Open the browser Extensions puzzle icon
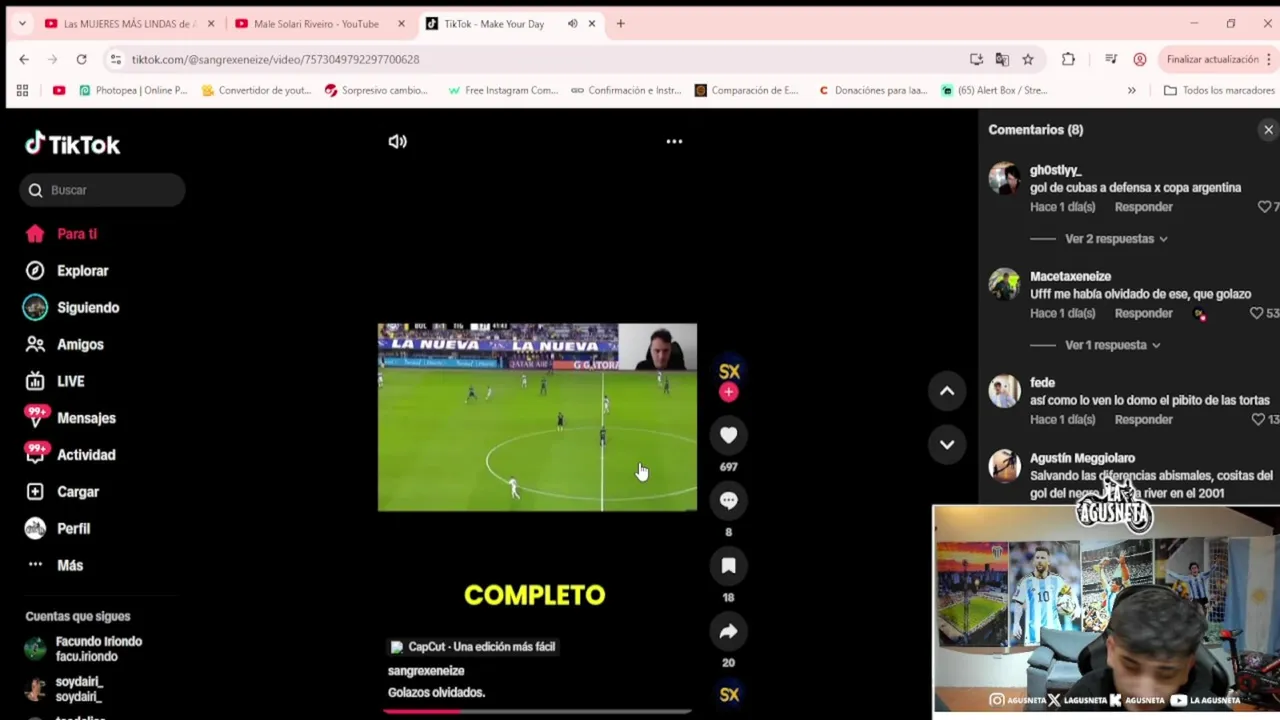Screen dimensions: 1280x720 (x=1068, y=60)
